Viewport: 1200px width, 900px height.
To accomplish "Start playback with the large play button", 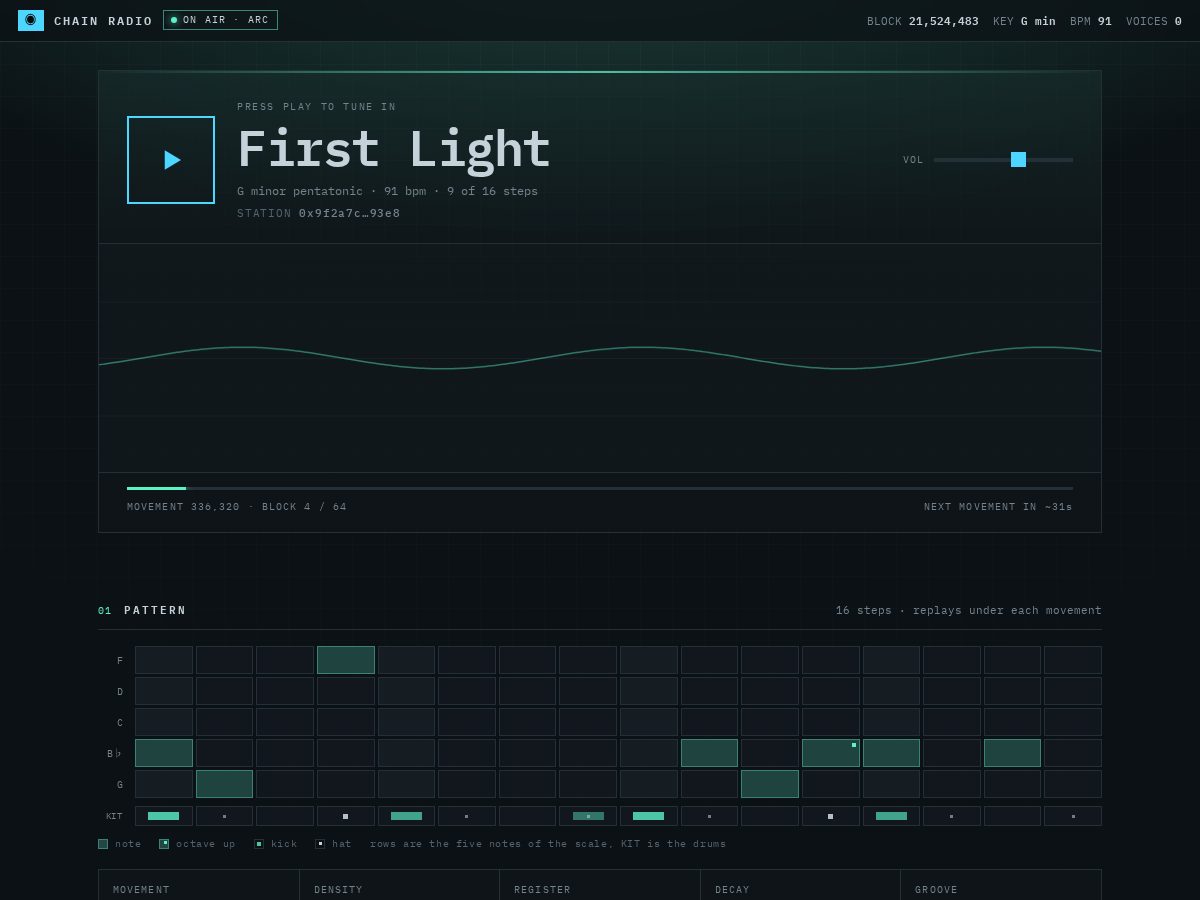I will (171, 160).
